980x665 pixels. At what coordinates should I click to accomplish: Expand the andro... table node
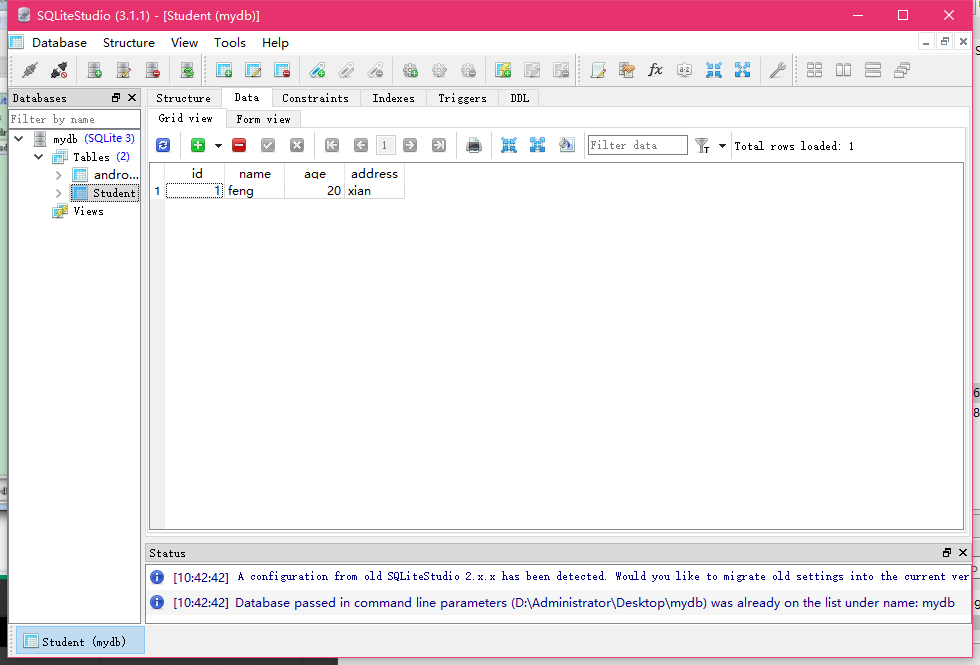tap(59, 175)
